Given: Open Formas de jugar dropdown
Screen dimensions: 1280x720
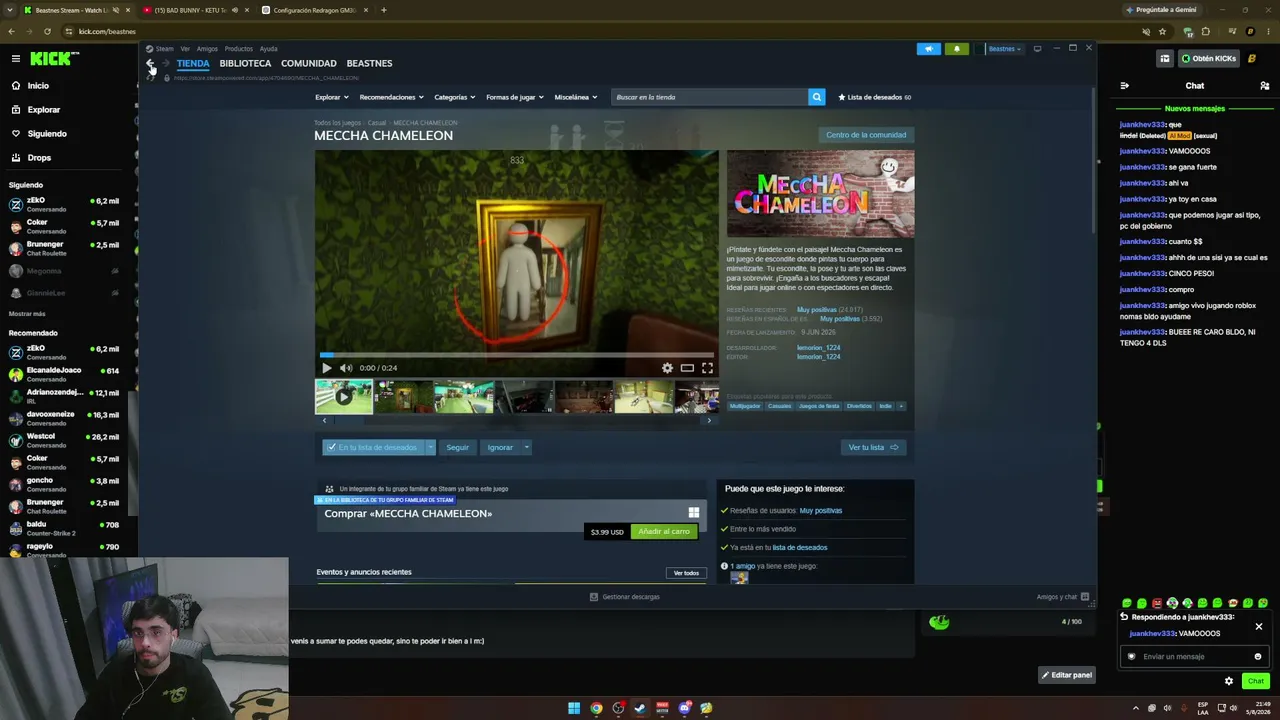Looking at the screenshot, I should (x=515, y=97).
